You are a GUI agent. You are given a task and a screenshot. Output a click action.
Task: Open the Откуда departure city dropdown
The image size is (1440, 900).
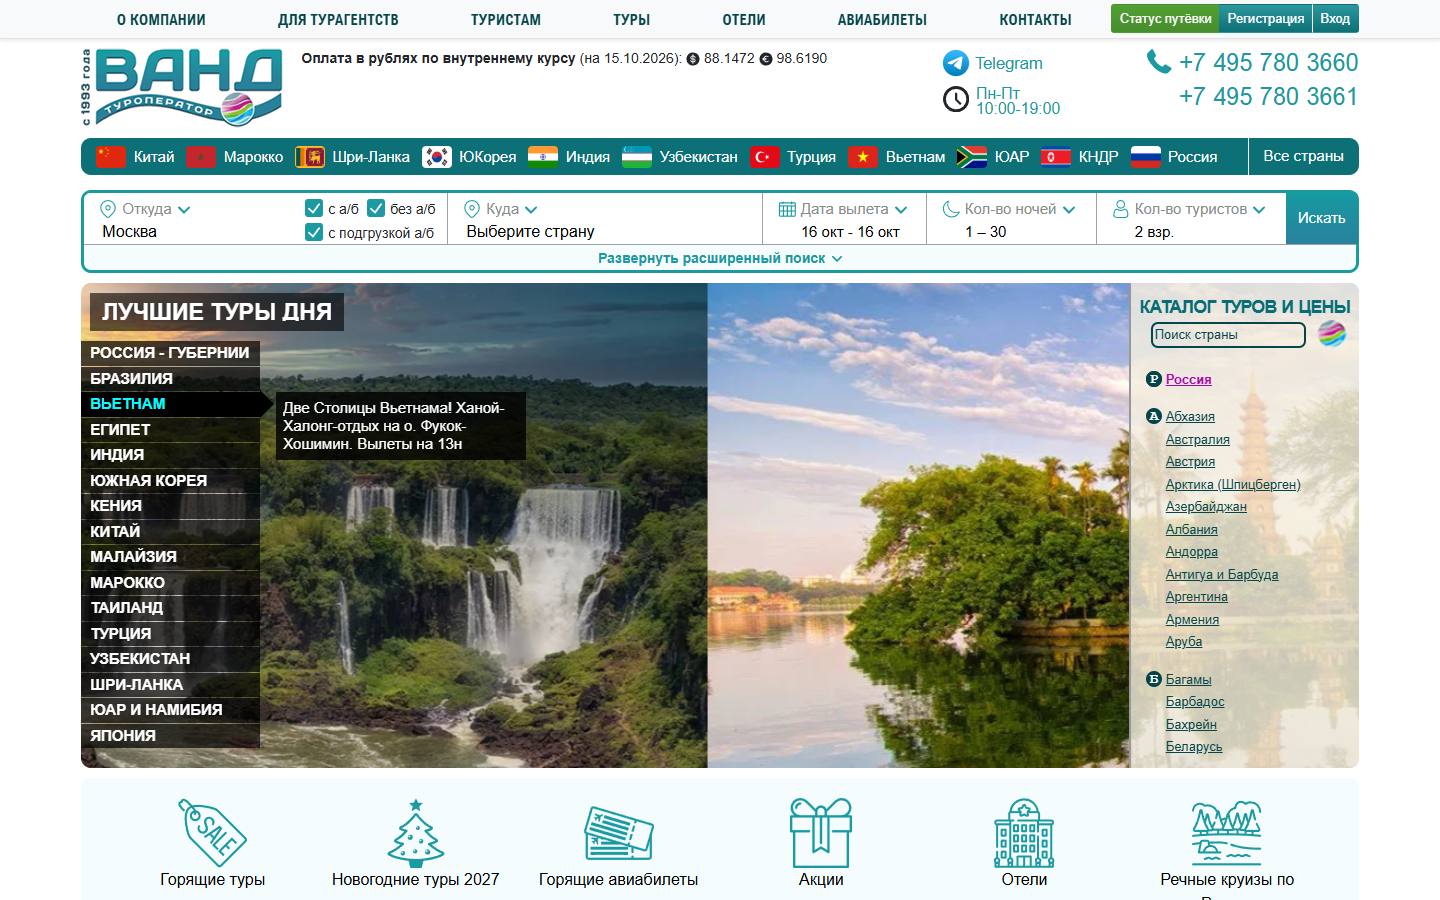tap(145, 209)
